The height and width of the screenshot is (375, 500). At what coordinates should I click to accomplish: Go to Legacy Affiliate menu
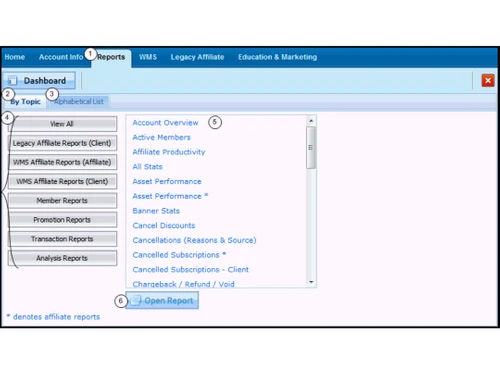pyautogui.click(x=197, y=57)
